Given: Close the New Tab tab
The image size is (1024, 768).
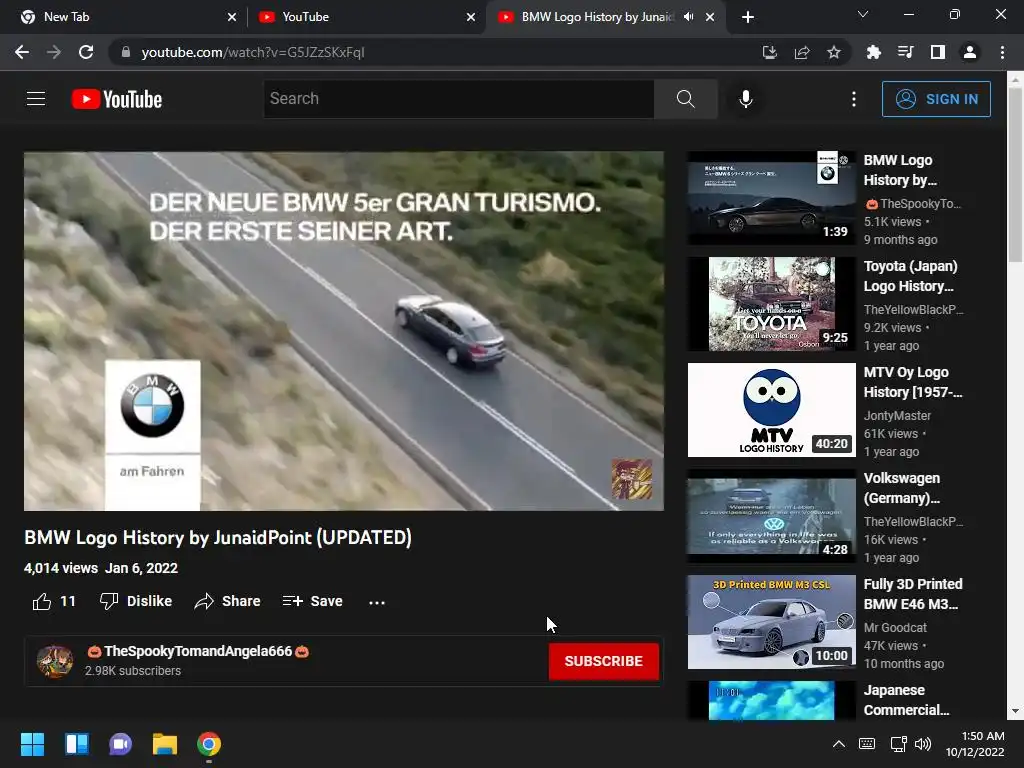Looking at the screenshot, I should click(232, 17).
